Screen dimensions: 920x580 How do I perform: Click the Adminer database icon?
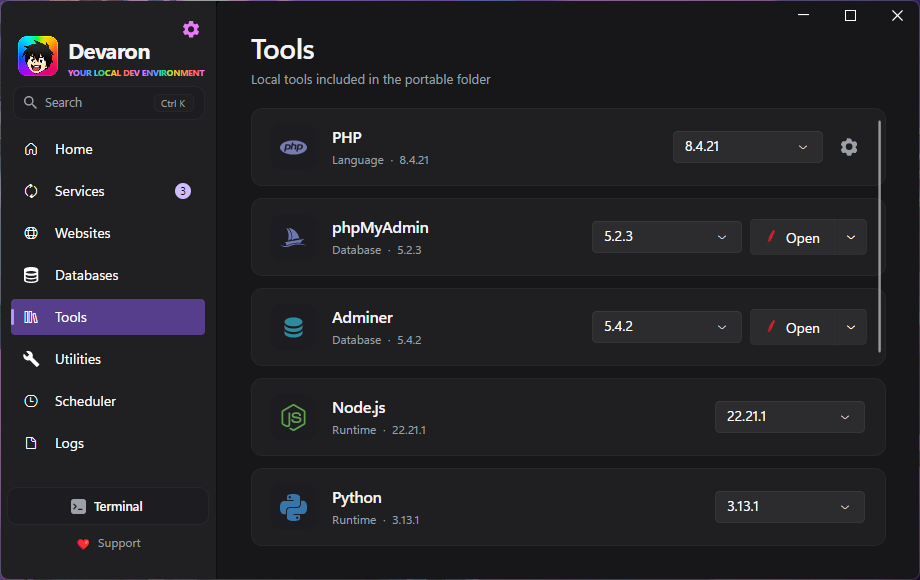coord(293,327)
